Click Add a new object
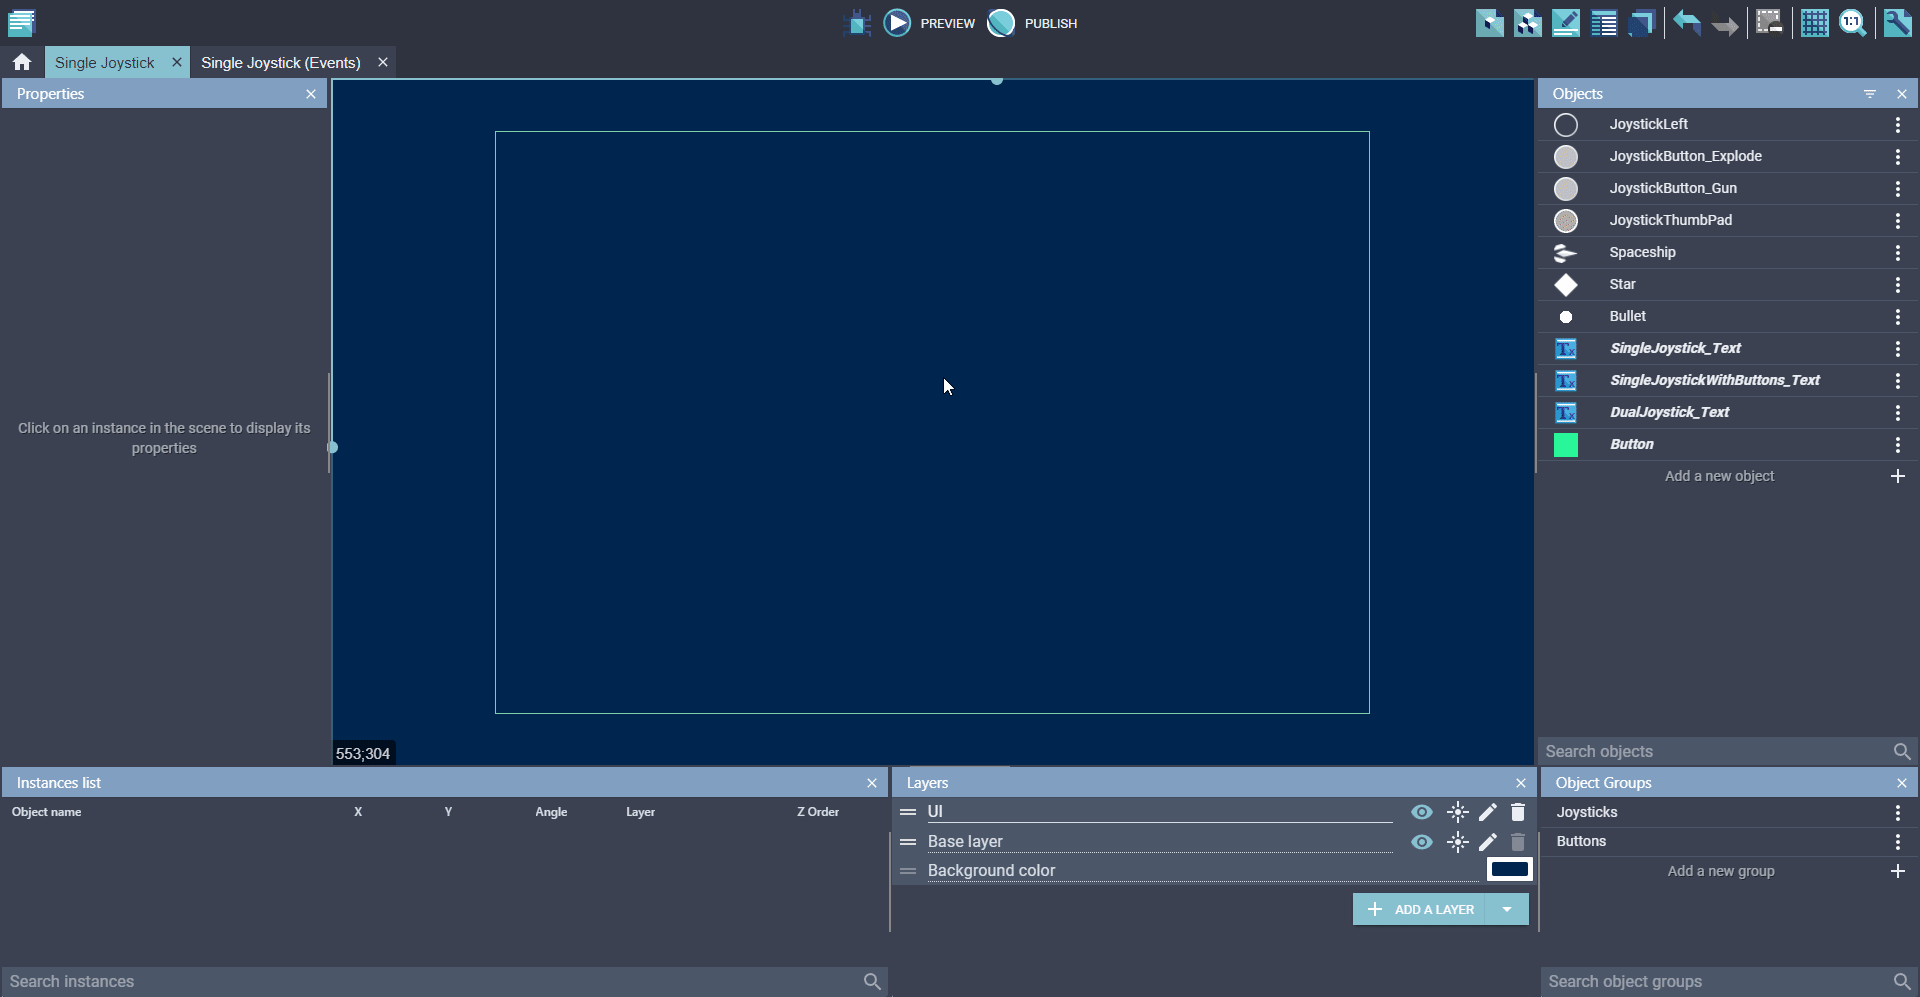1920x997 pixels. pyautogui.click(x=1719, y=476)
